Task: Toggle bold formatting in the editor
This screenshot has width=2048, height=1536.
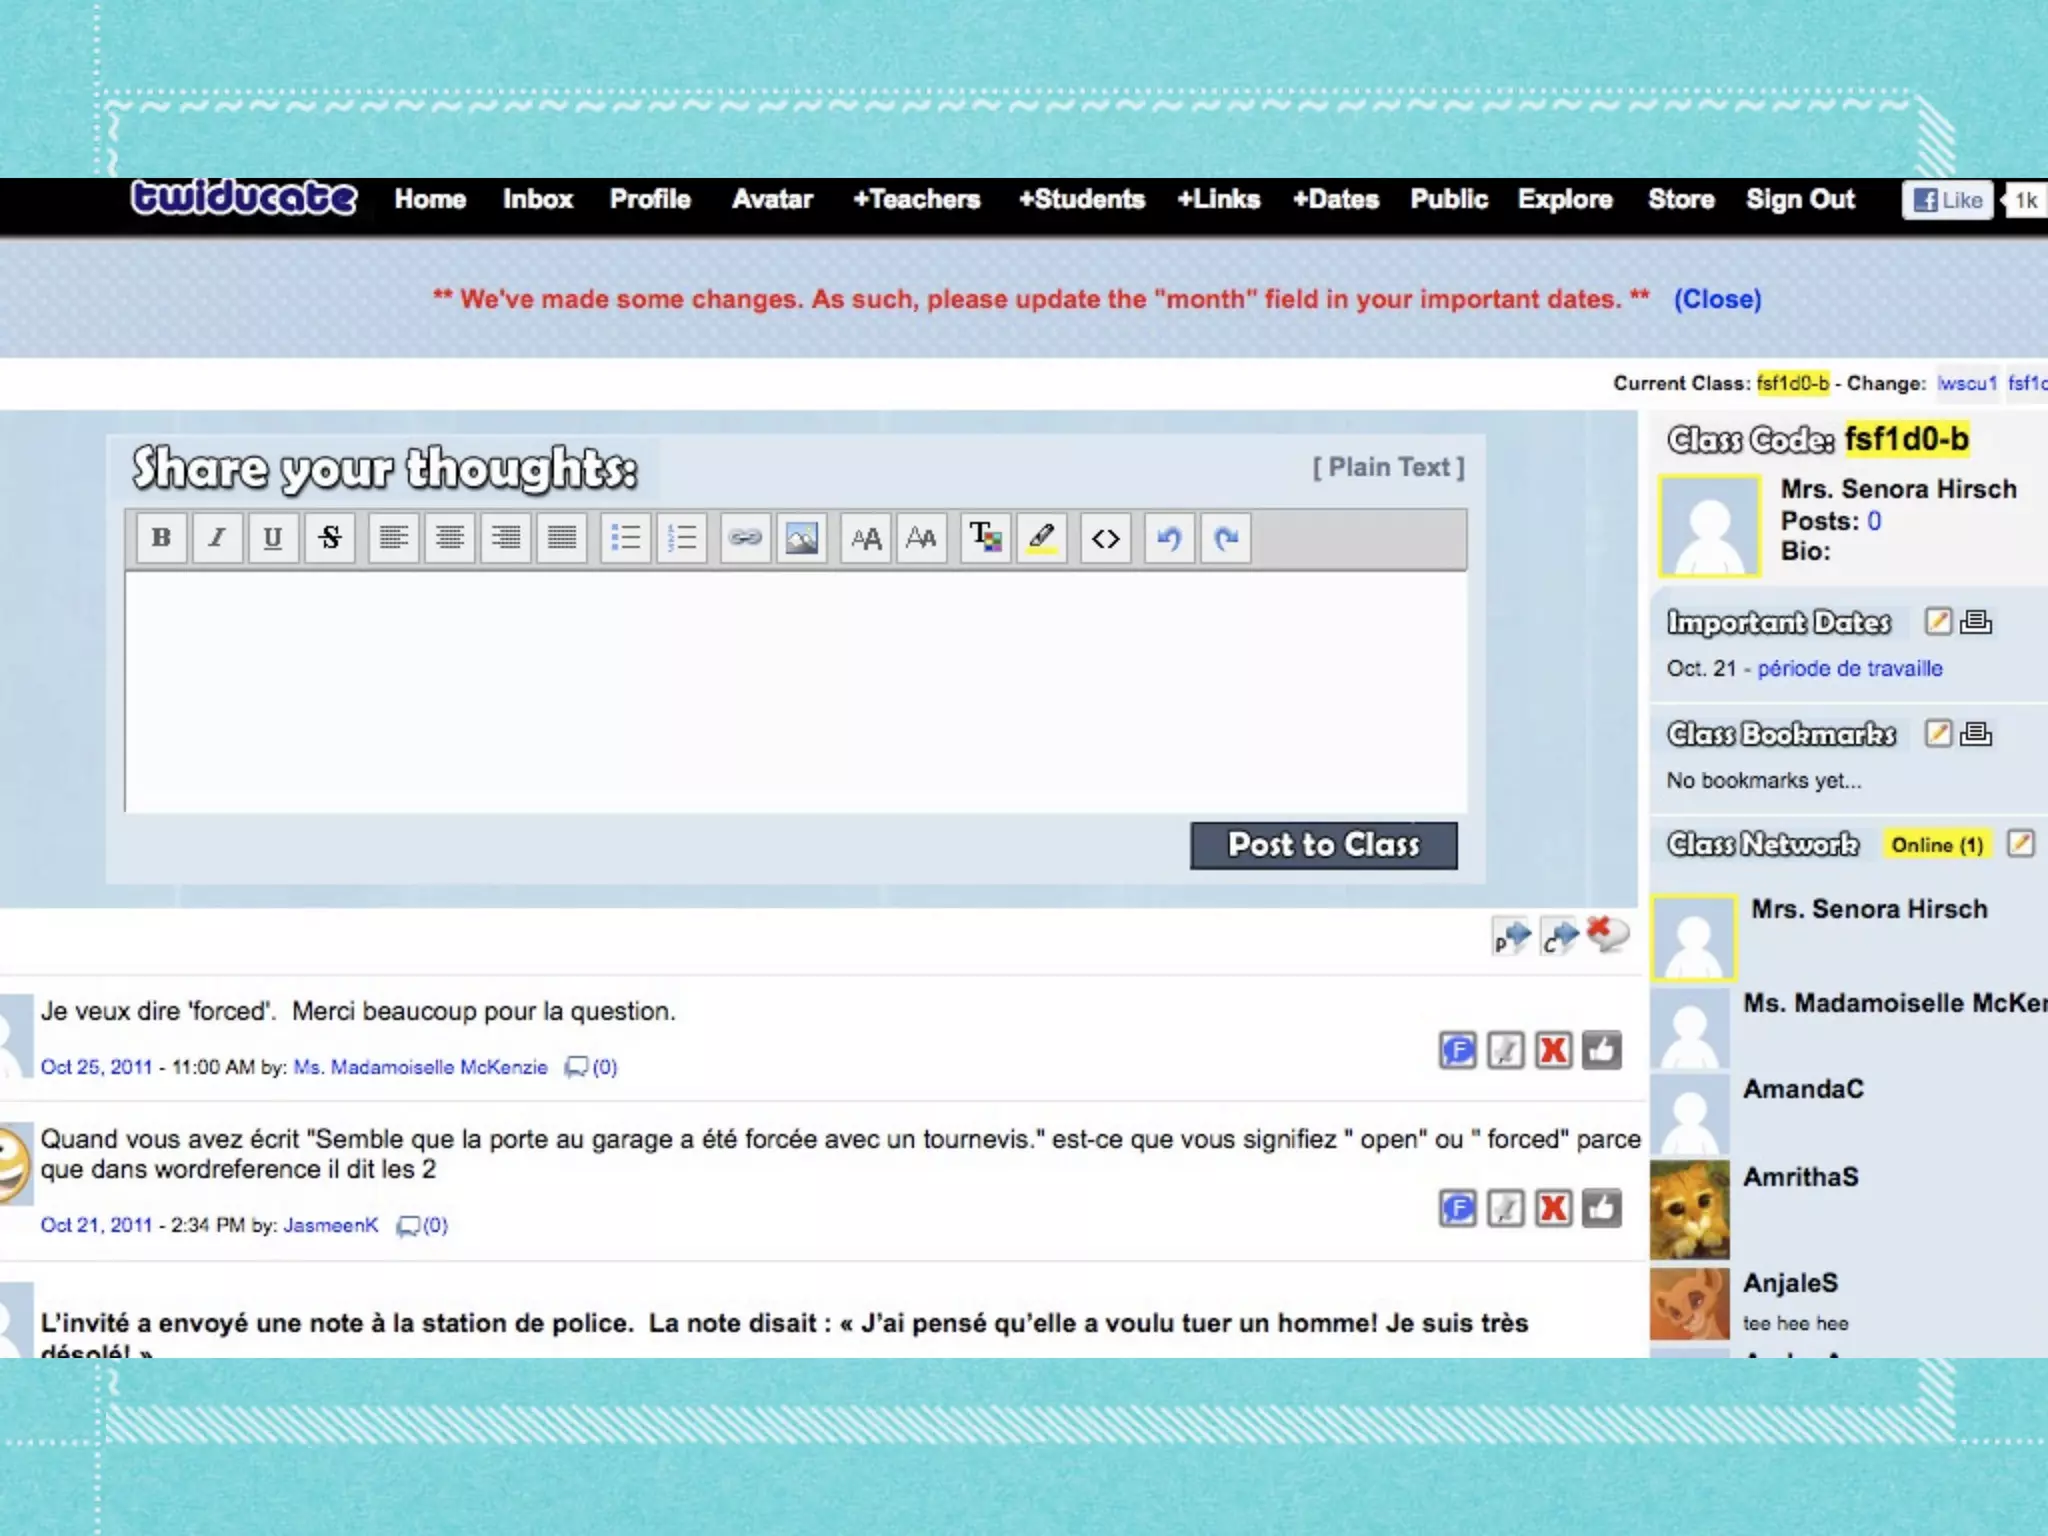Action: (x=161, y=538)
